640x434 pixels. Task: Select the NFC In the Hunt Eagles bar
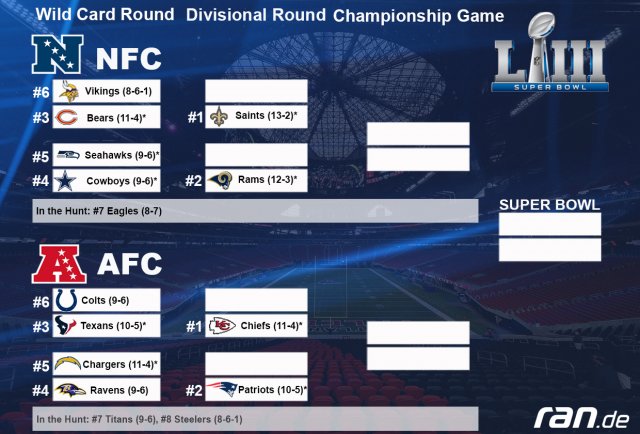pos(256,211)
